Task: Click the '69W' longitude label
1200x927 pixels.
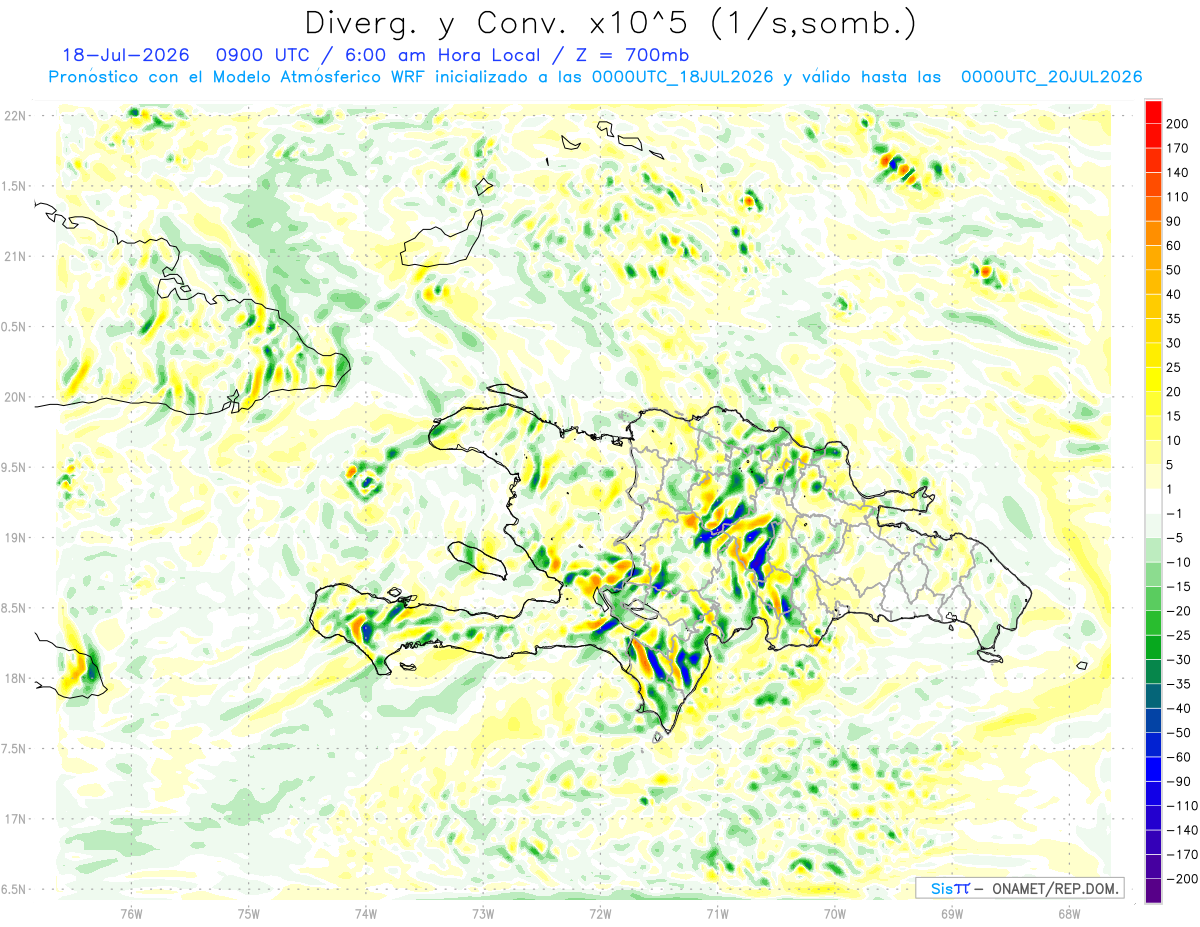Action: tap(952, 913)
